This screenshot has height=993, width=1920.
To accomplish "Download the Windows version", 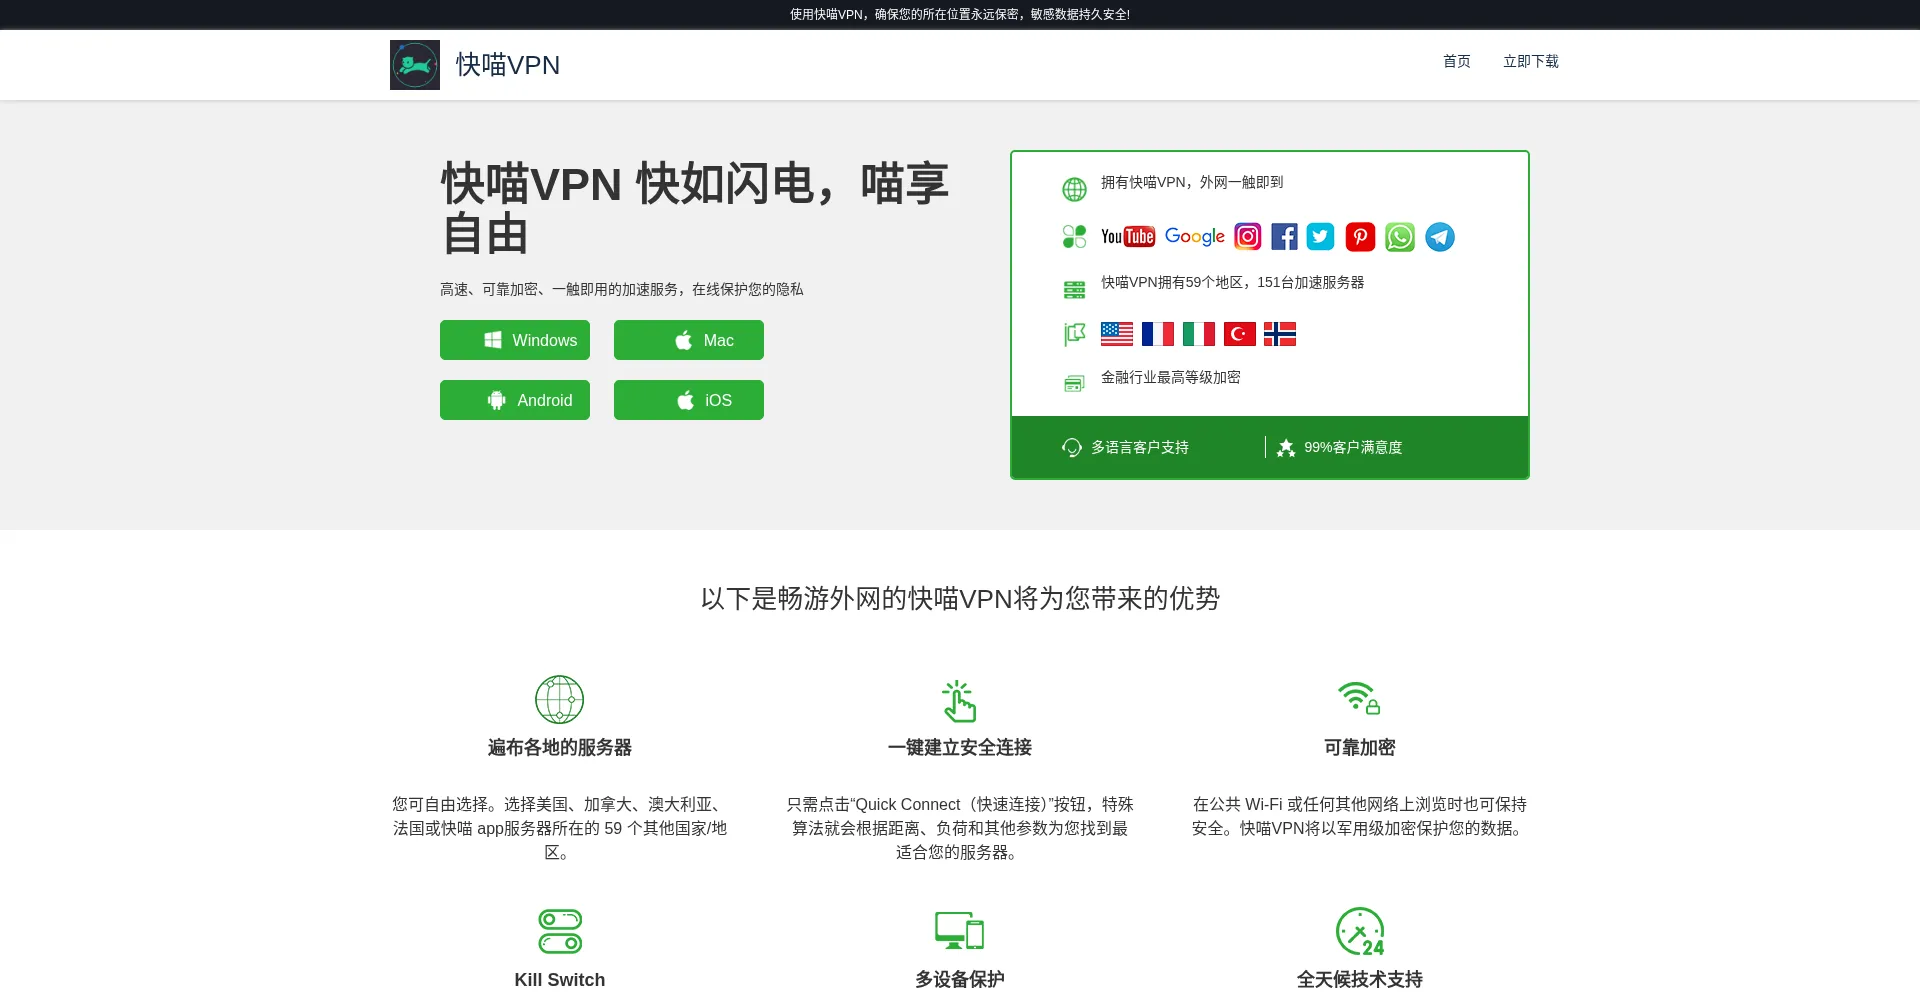I will (515, 340).
